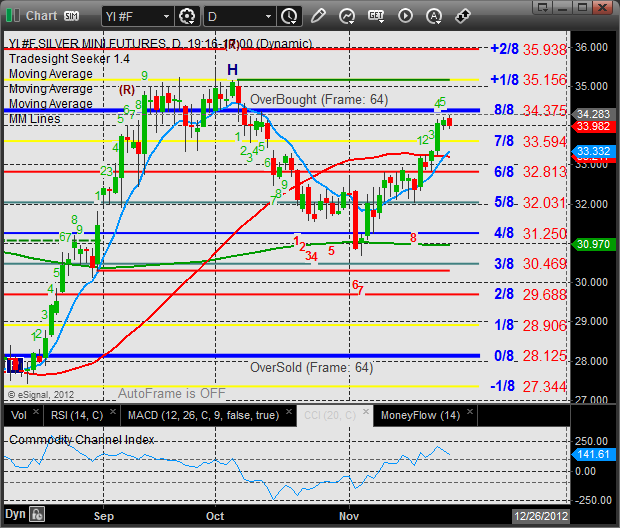The image size is (620, 528).
Task: Click the Tradesight Seeker 1.4 label
Action: point(69,59)
